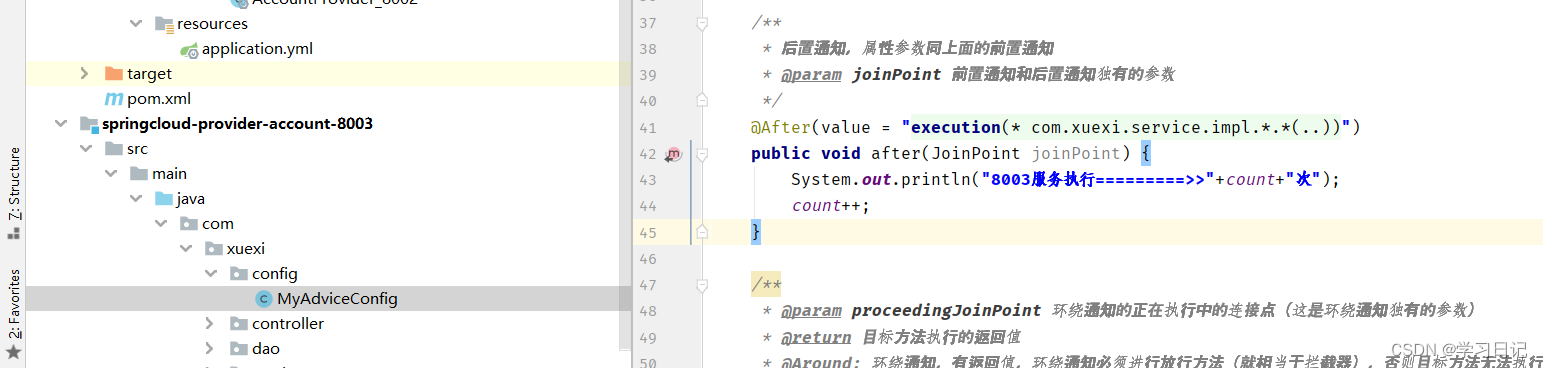Select the controller package name
This screenshot has width=1543, height=368.
tap(288, 324)
